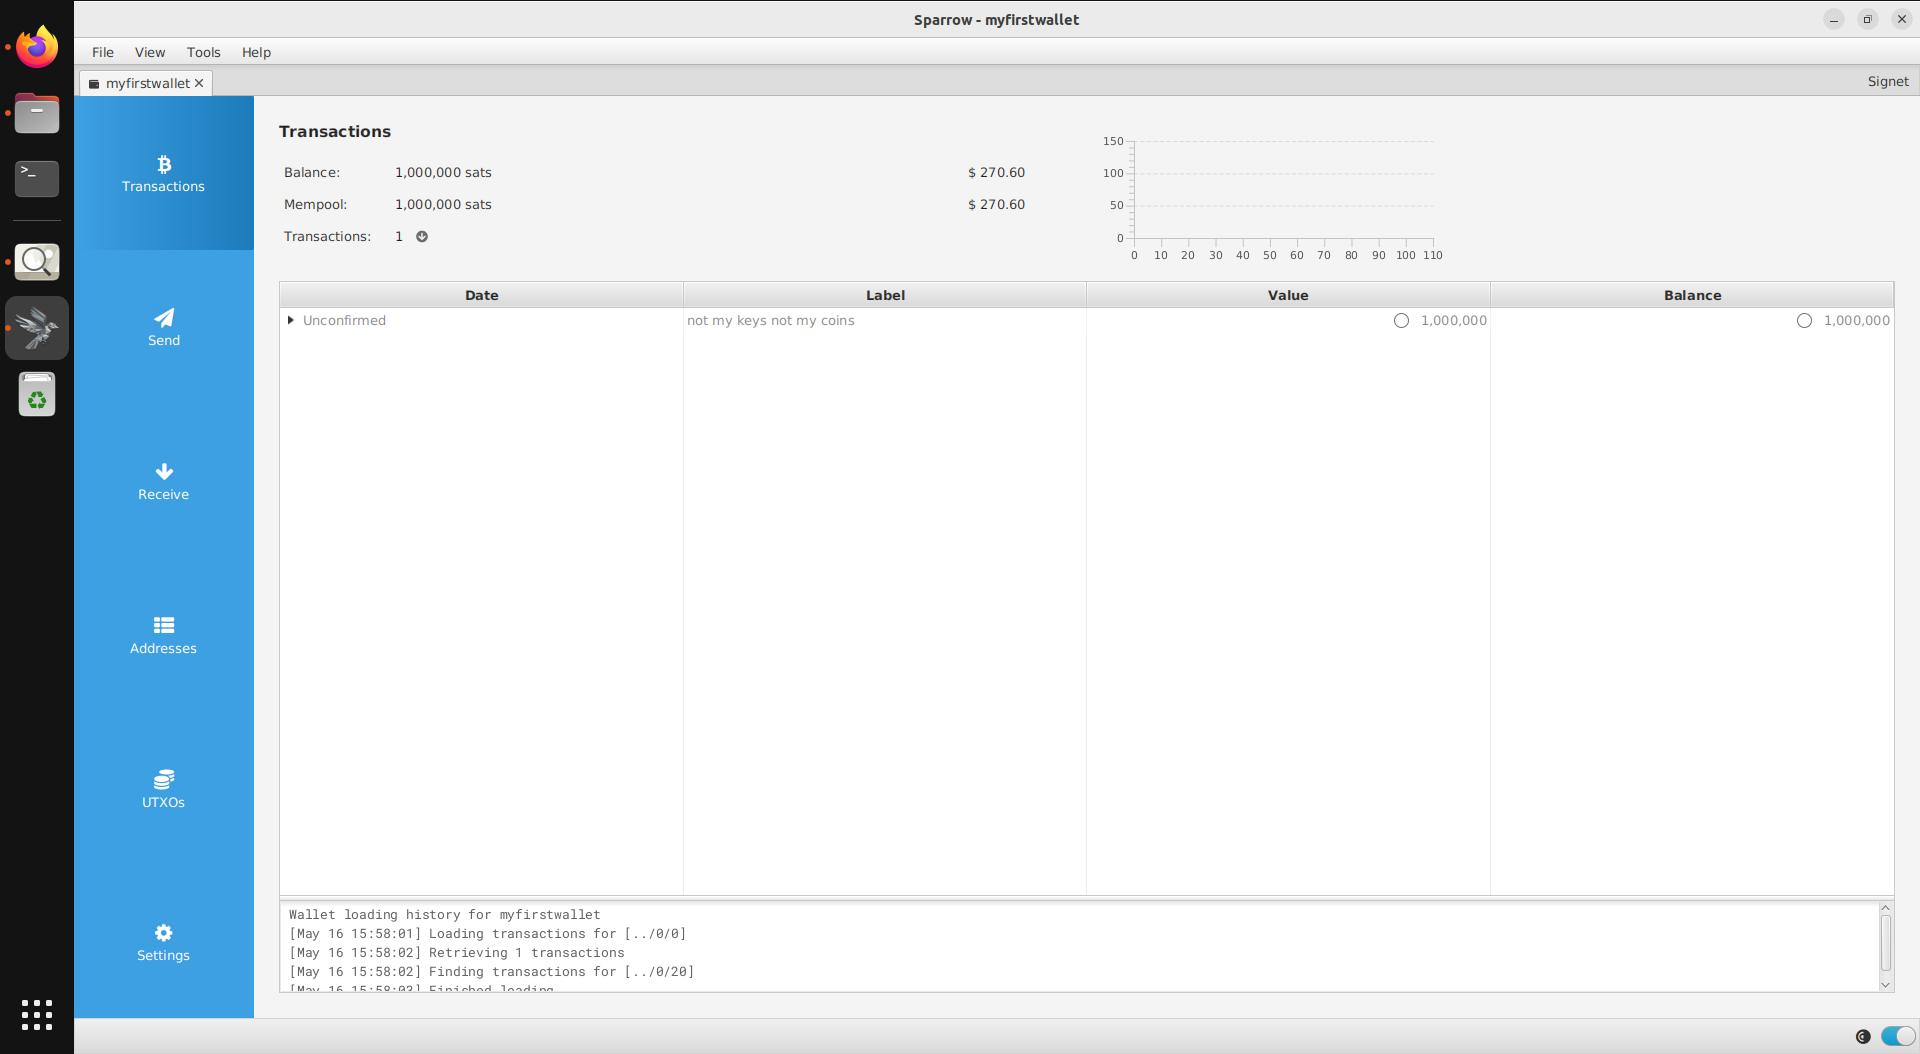Open the UTXOs sidebar view
This screenshot has width=1920, height=1054.
coord(163,790)
